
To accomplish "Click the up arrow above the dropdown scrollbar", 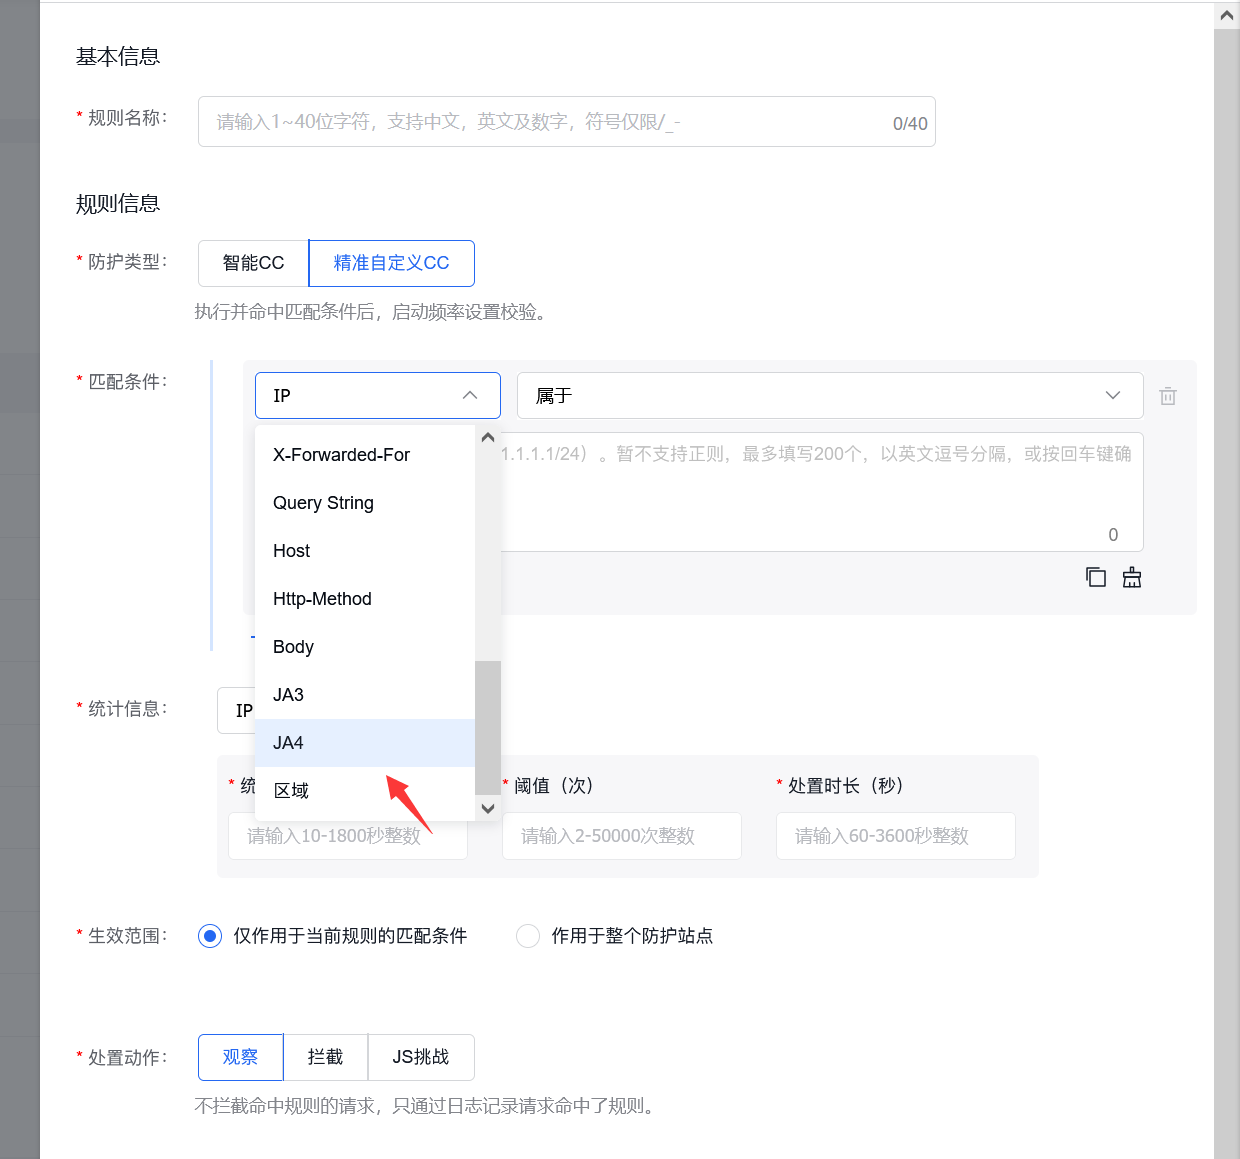I will (487, 437).
